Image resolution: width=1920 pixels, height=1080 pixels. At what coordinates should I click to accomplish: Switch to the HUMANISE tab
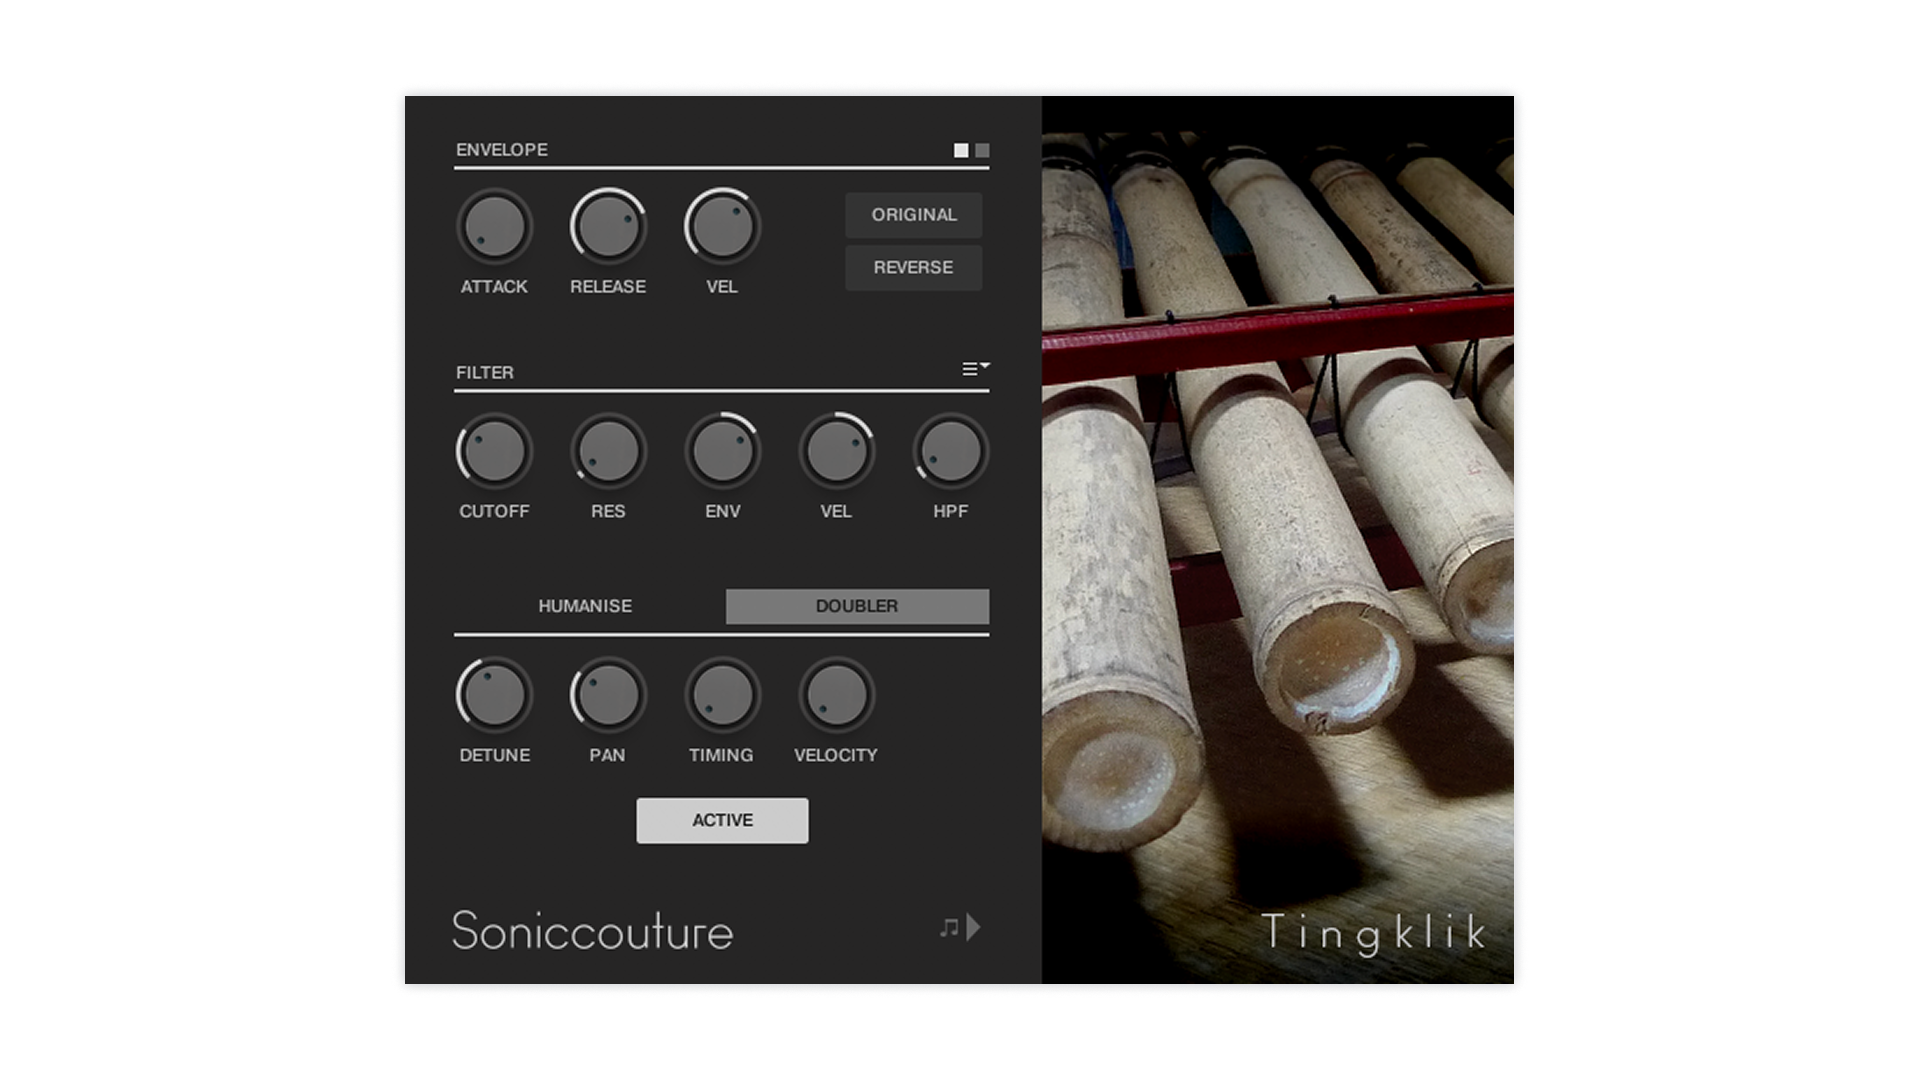585,606
